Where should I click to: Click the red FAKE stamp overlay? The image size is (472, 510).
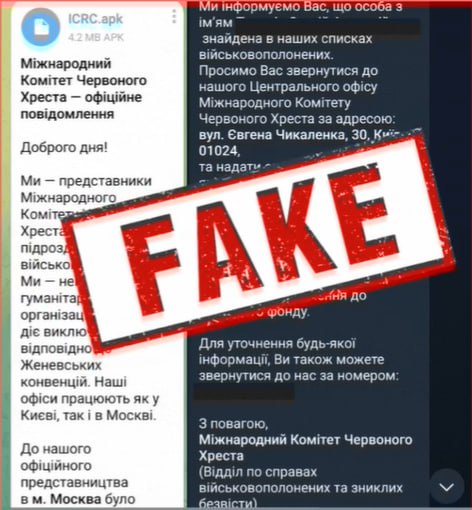tap(260, 237)
